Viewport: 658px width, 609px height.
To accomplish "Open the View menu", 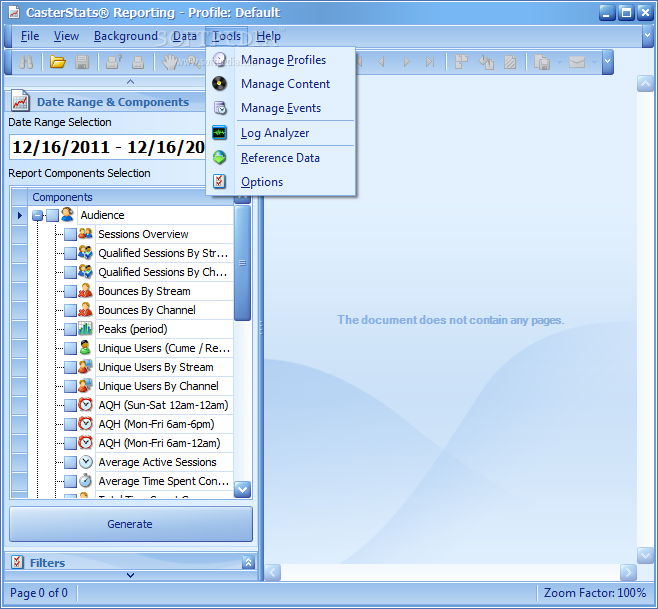I will 66,36.
